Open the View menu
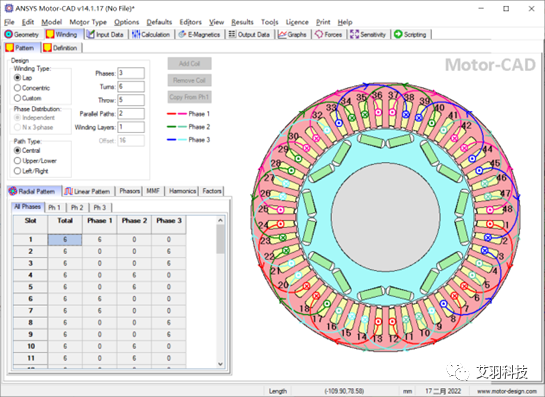The image size is (545, 397). pos(216,22)
